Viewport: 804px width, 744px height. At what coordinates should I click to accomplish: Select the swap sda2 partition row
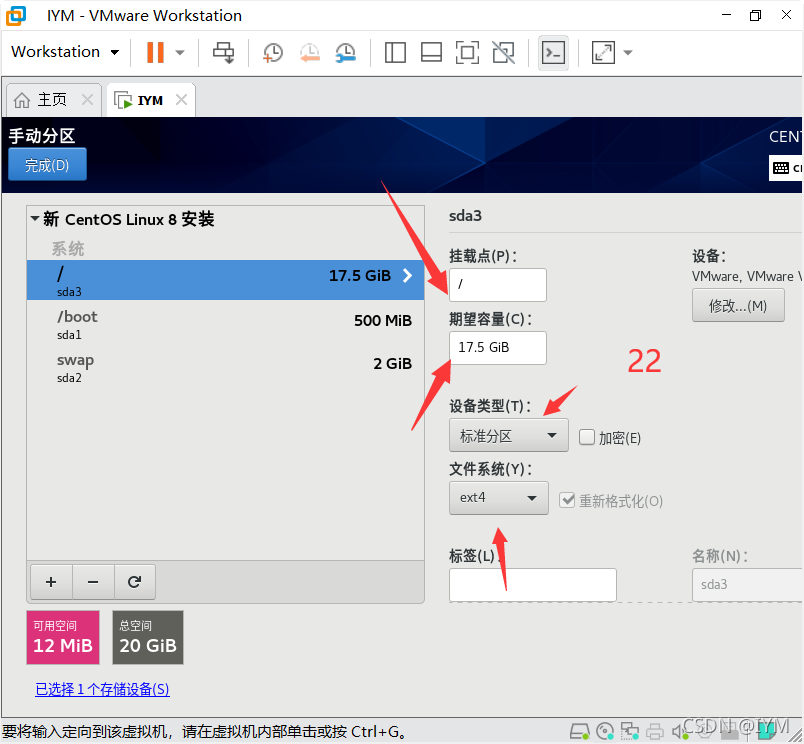click(x=225, y=367)
